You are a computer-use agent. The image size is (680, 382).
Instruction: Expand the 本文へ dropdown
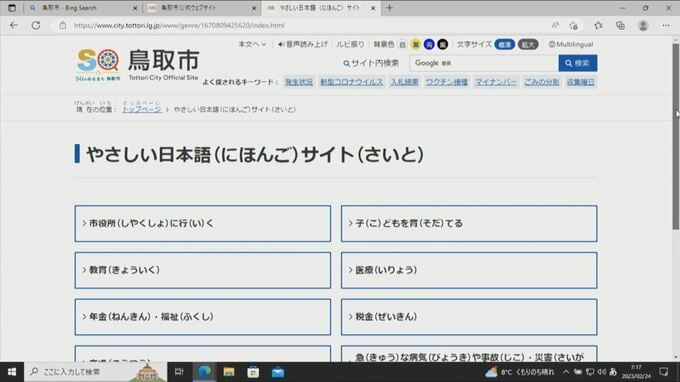[x=252, y=44]
